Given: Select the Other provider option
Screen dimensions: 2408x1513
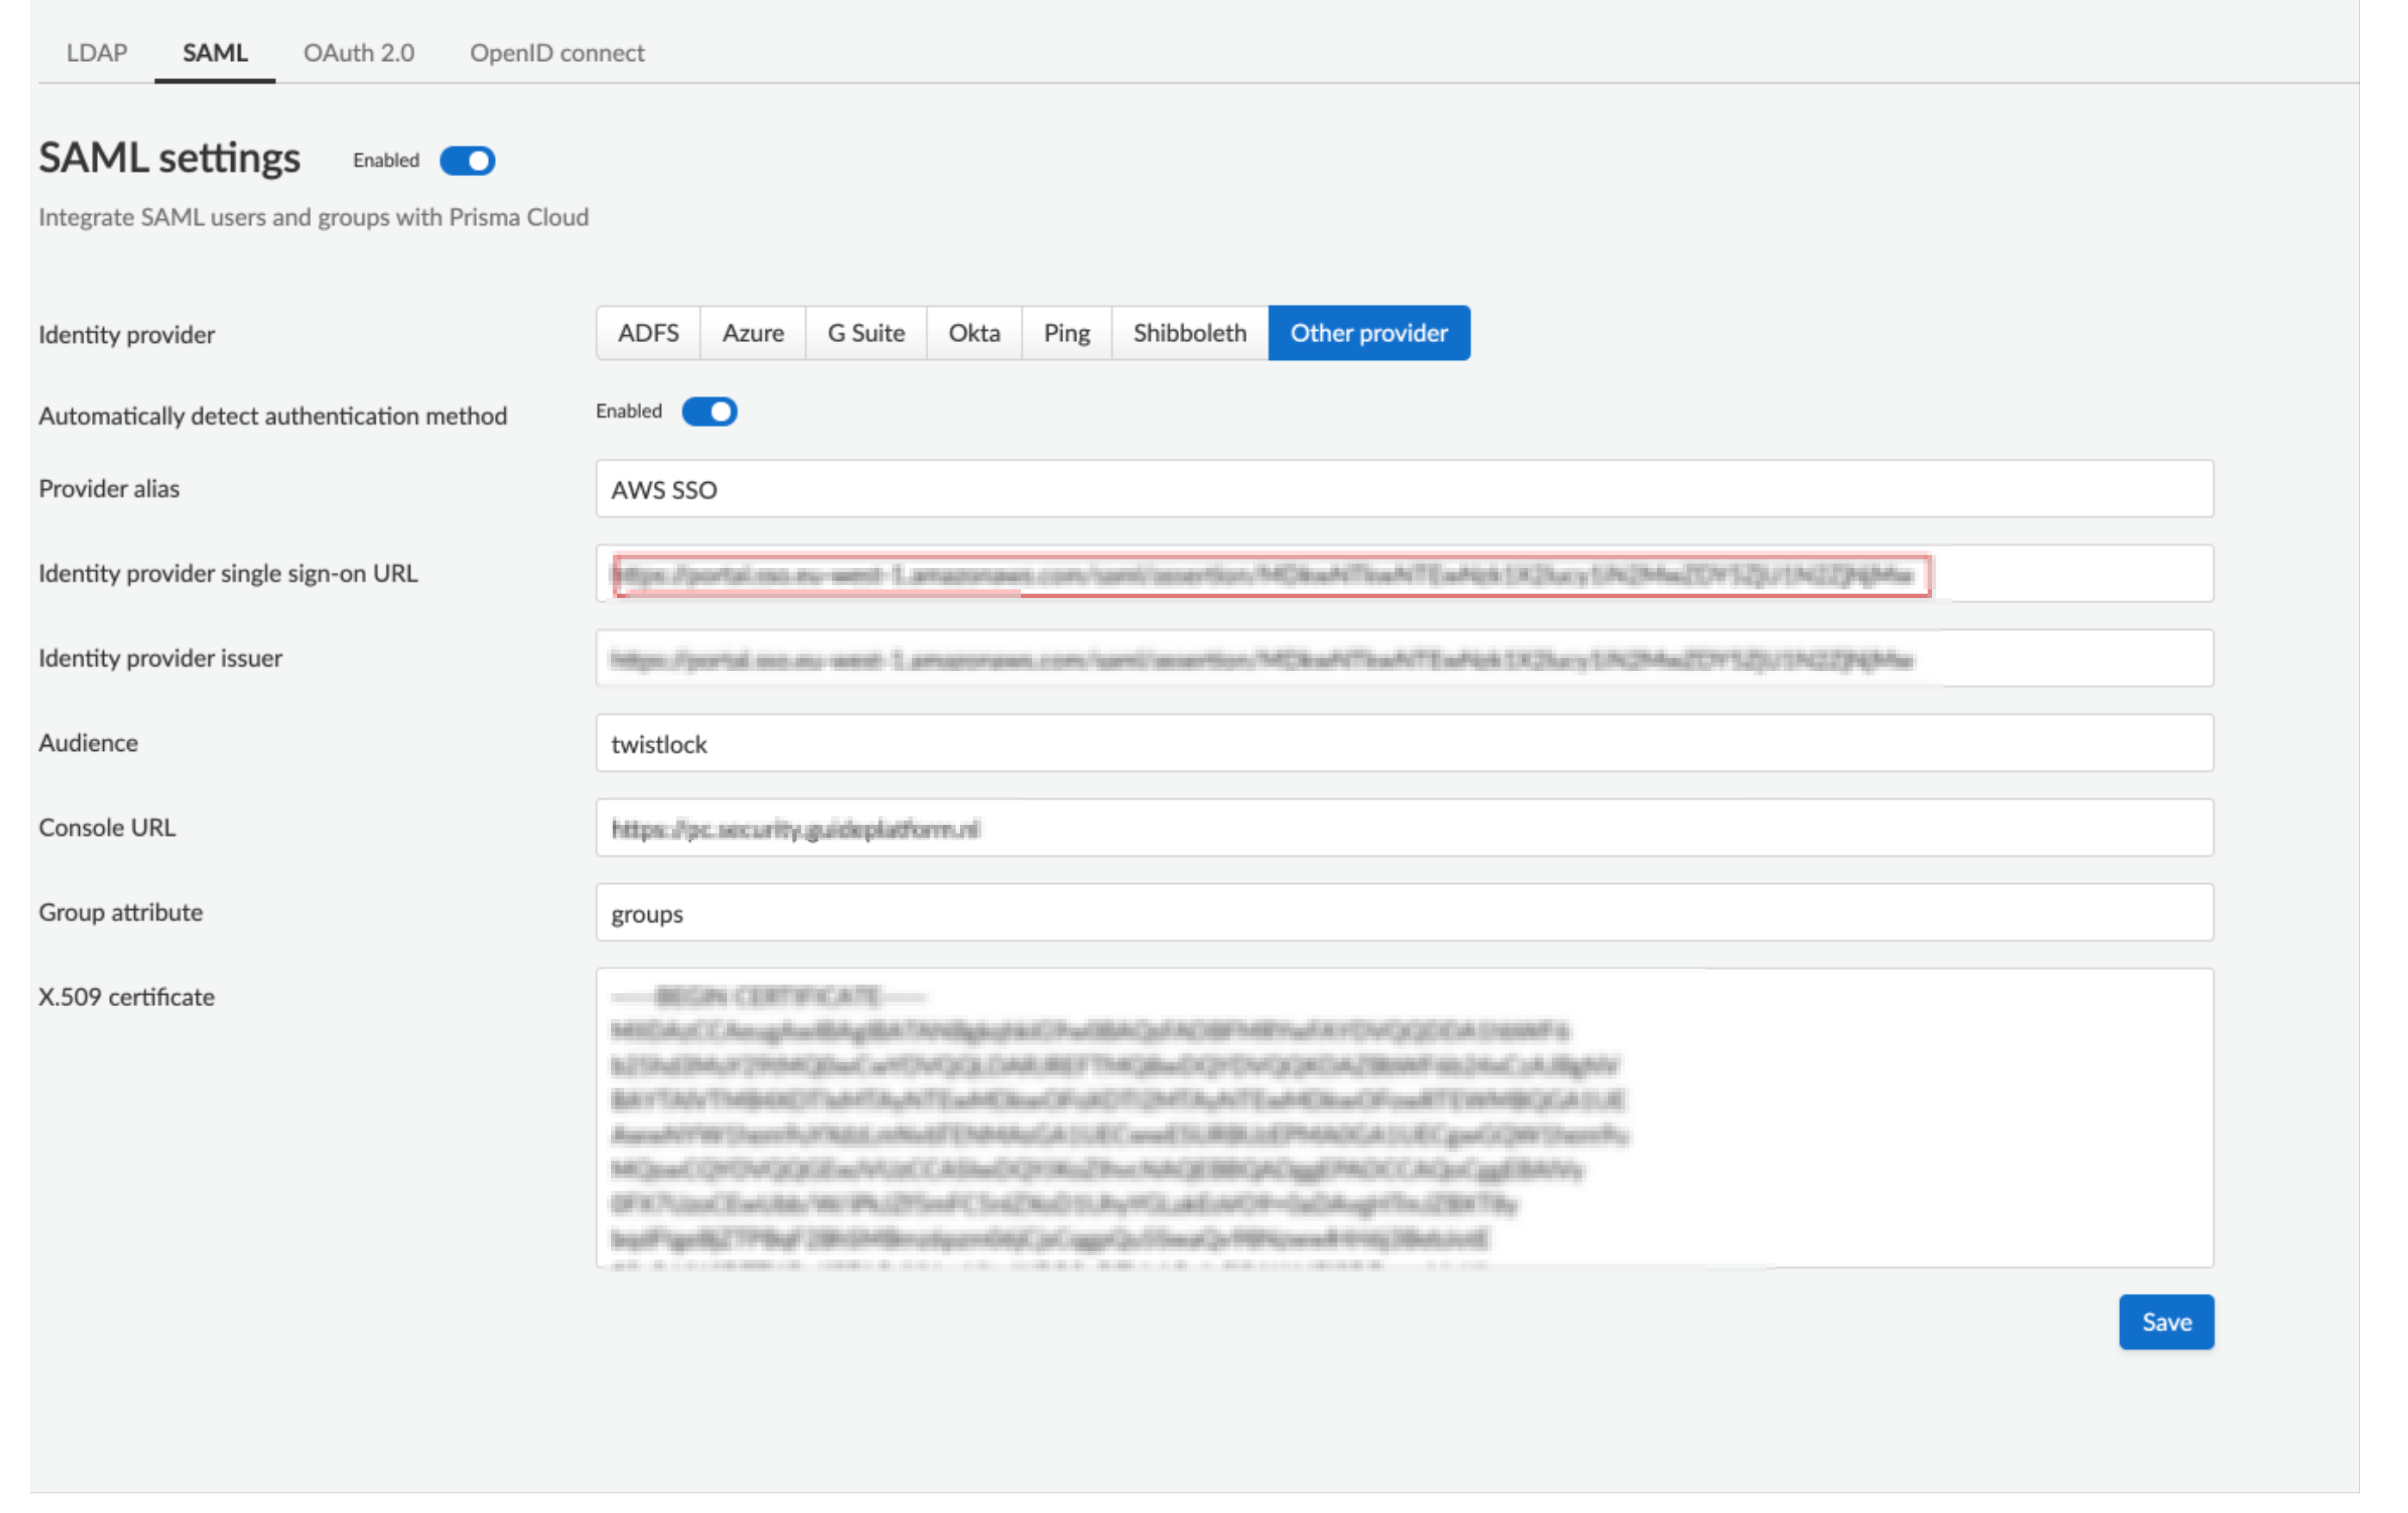Looking at the screenshot, I should click(x=1369, y=333).
